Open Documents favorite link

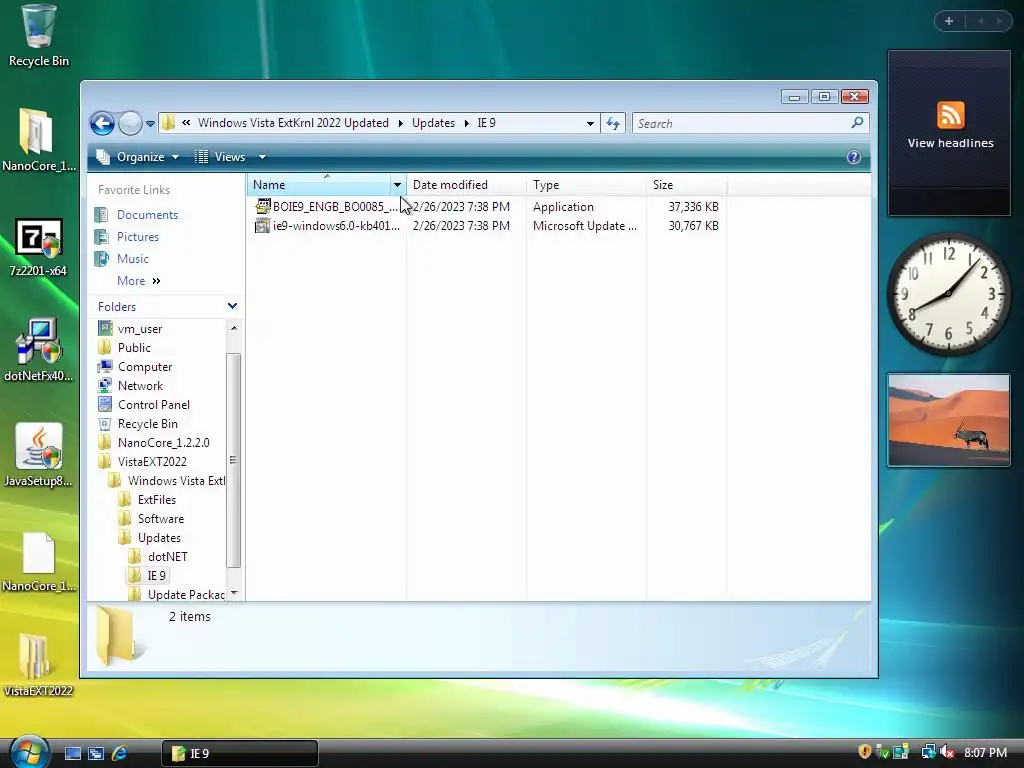coord(147,215)
